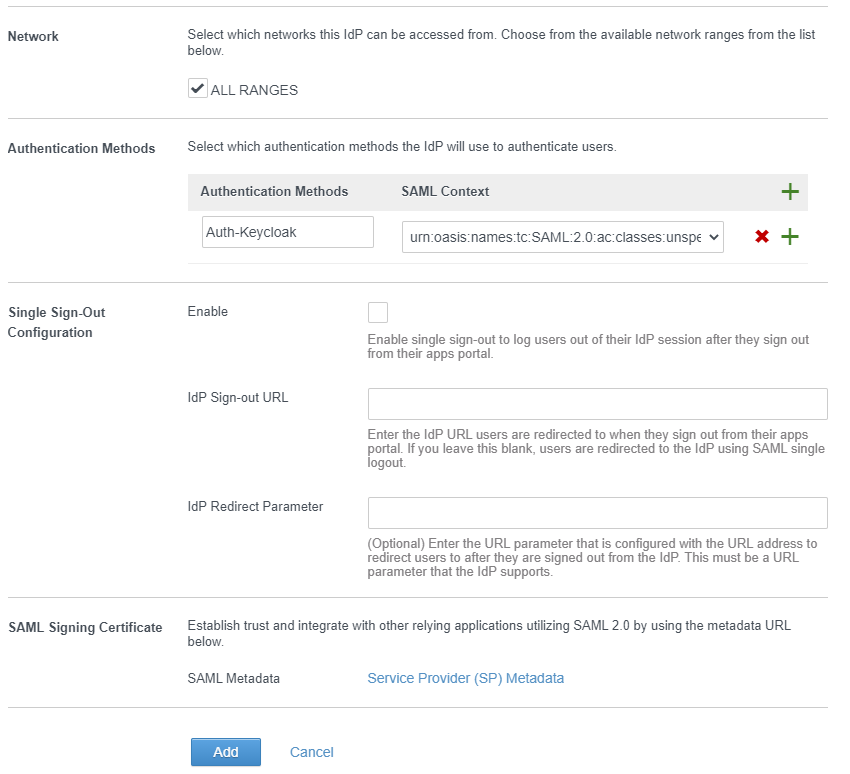Click the SAML Context column header
The height and width of the screenshot is (774, 850).
pyautogui.click(x=445, y=191)
